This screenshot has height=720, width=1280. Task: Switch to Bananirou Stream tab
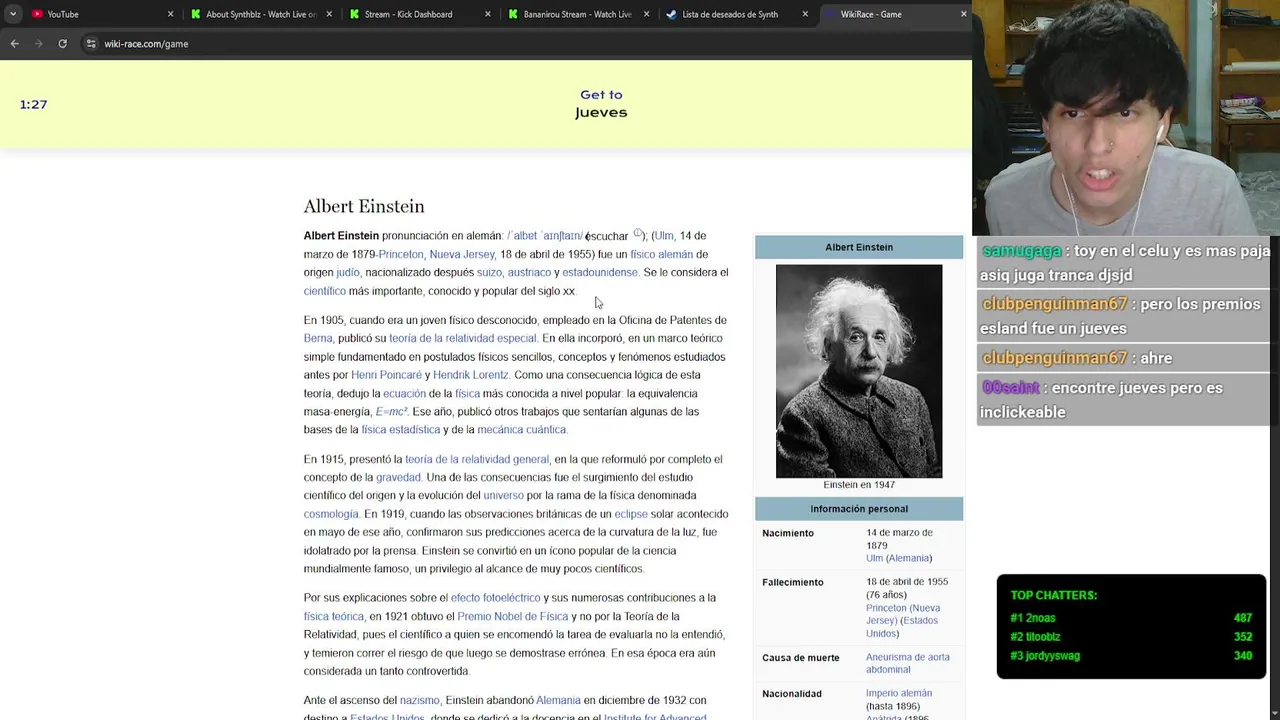pyautogui.click(x=578, y=14)
